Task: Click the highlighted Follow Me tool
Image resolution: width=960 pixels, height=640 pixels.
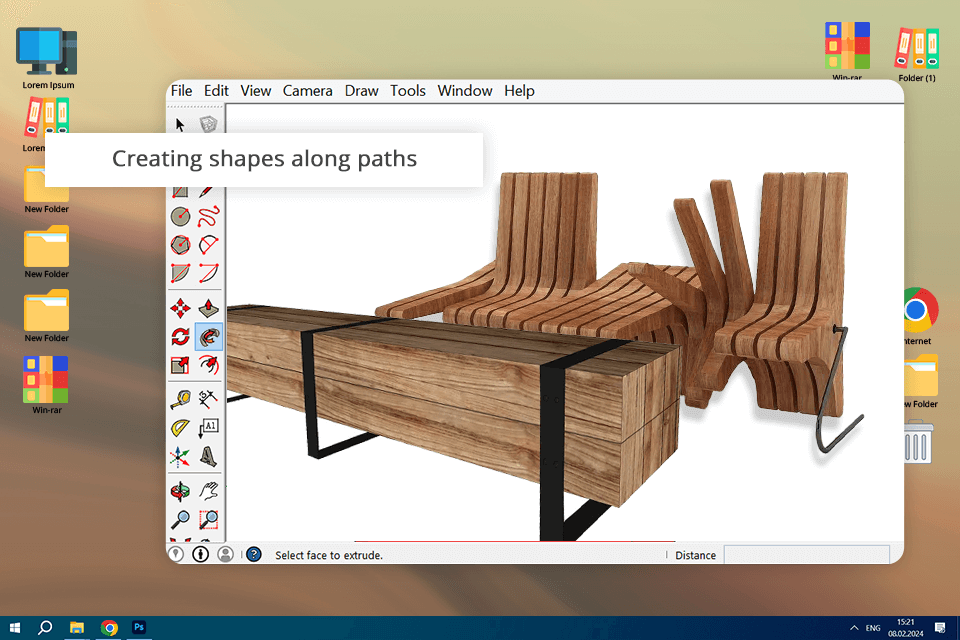Action: (209, 337)
